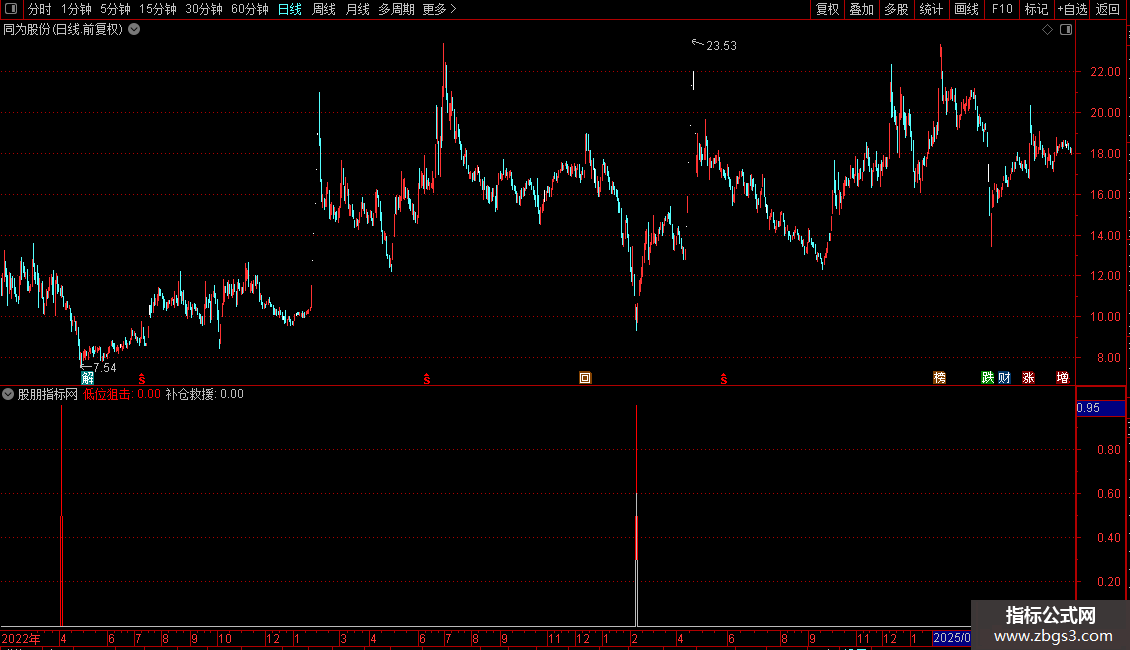Image resolution: width=1130 pixels, height=650 pixels.
Task: Click the S marker near June 2022
Action: pos(142,379)
